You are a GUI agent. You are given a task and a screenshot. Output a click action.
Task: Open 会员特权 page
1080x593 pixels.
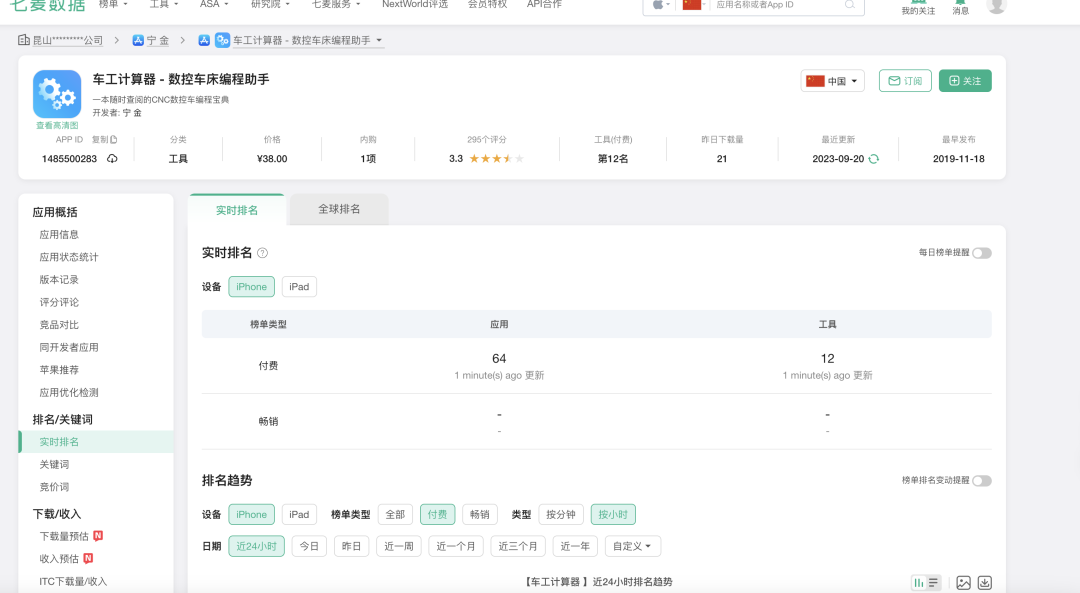point(488,4)
